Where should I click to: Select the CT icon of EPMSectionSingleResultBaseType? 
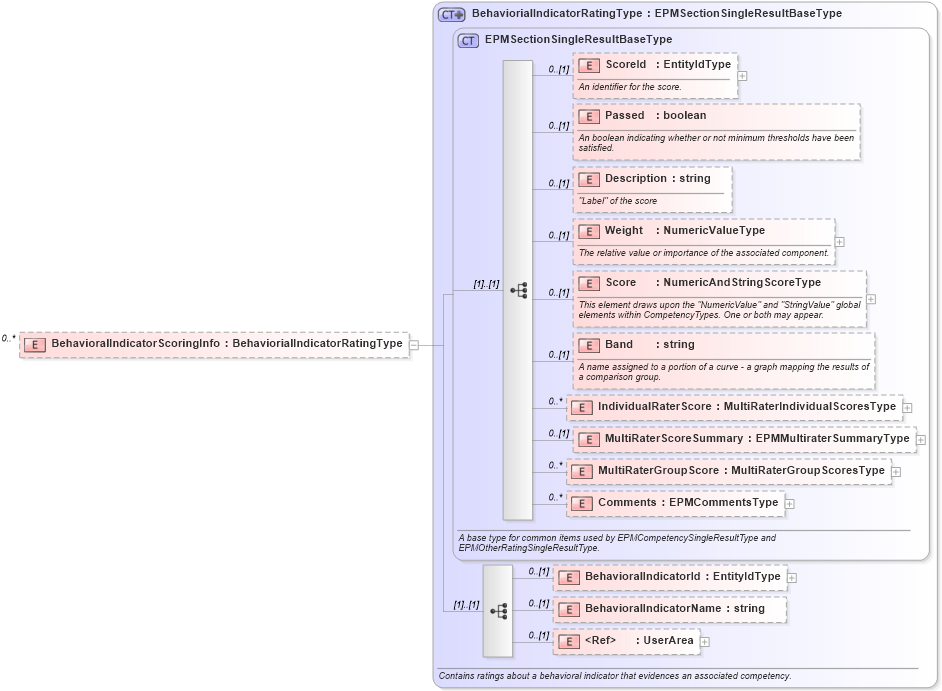[x=466, y=39]
